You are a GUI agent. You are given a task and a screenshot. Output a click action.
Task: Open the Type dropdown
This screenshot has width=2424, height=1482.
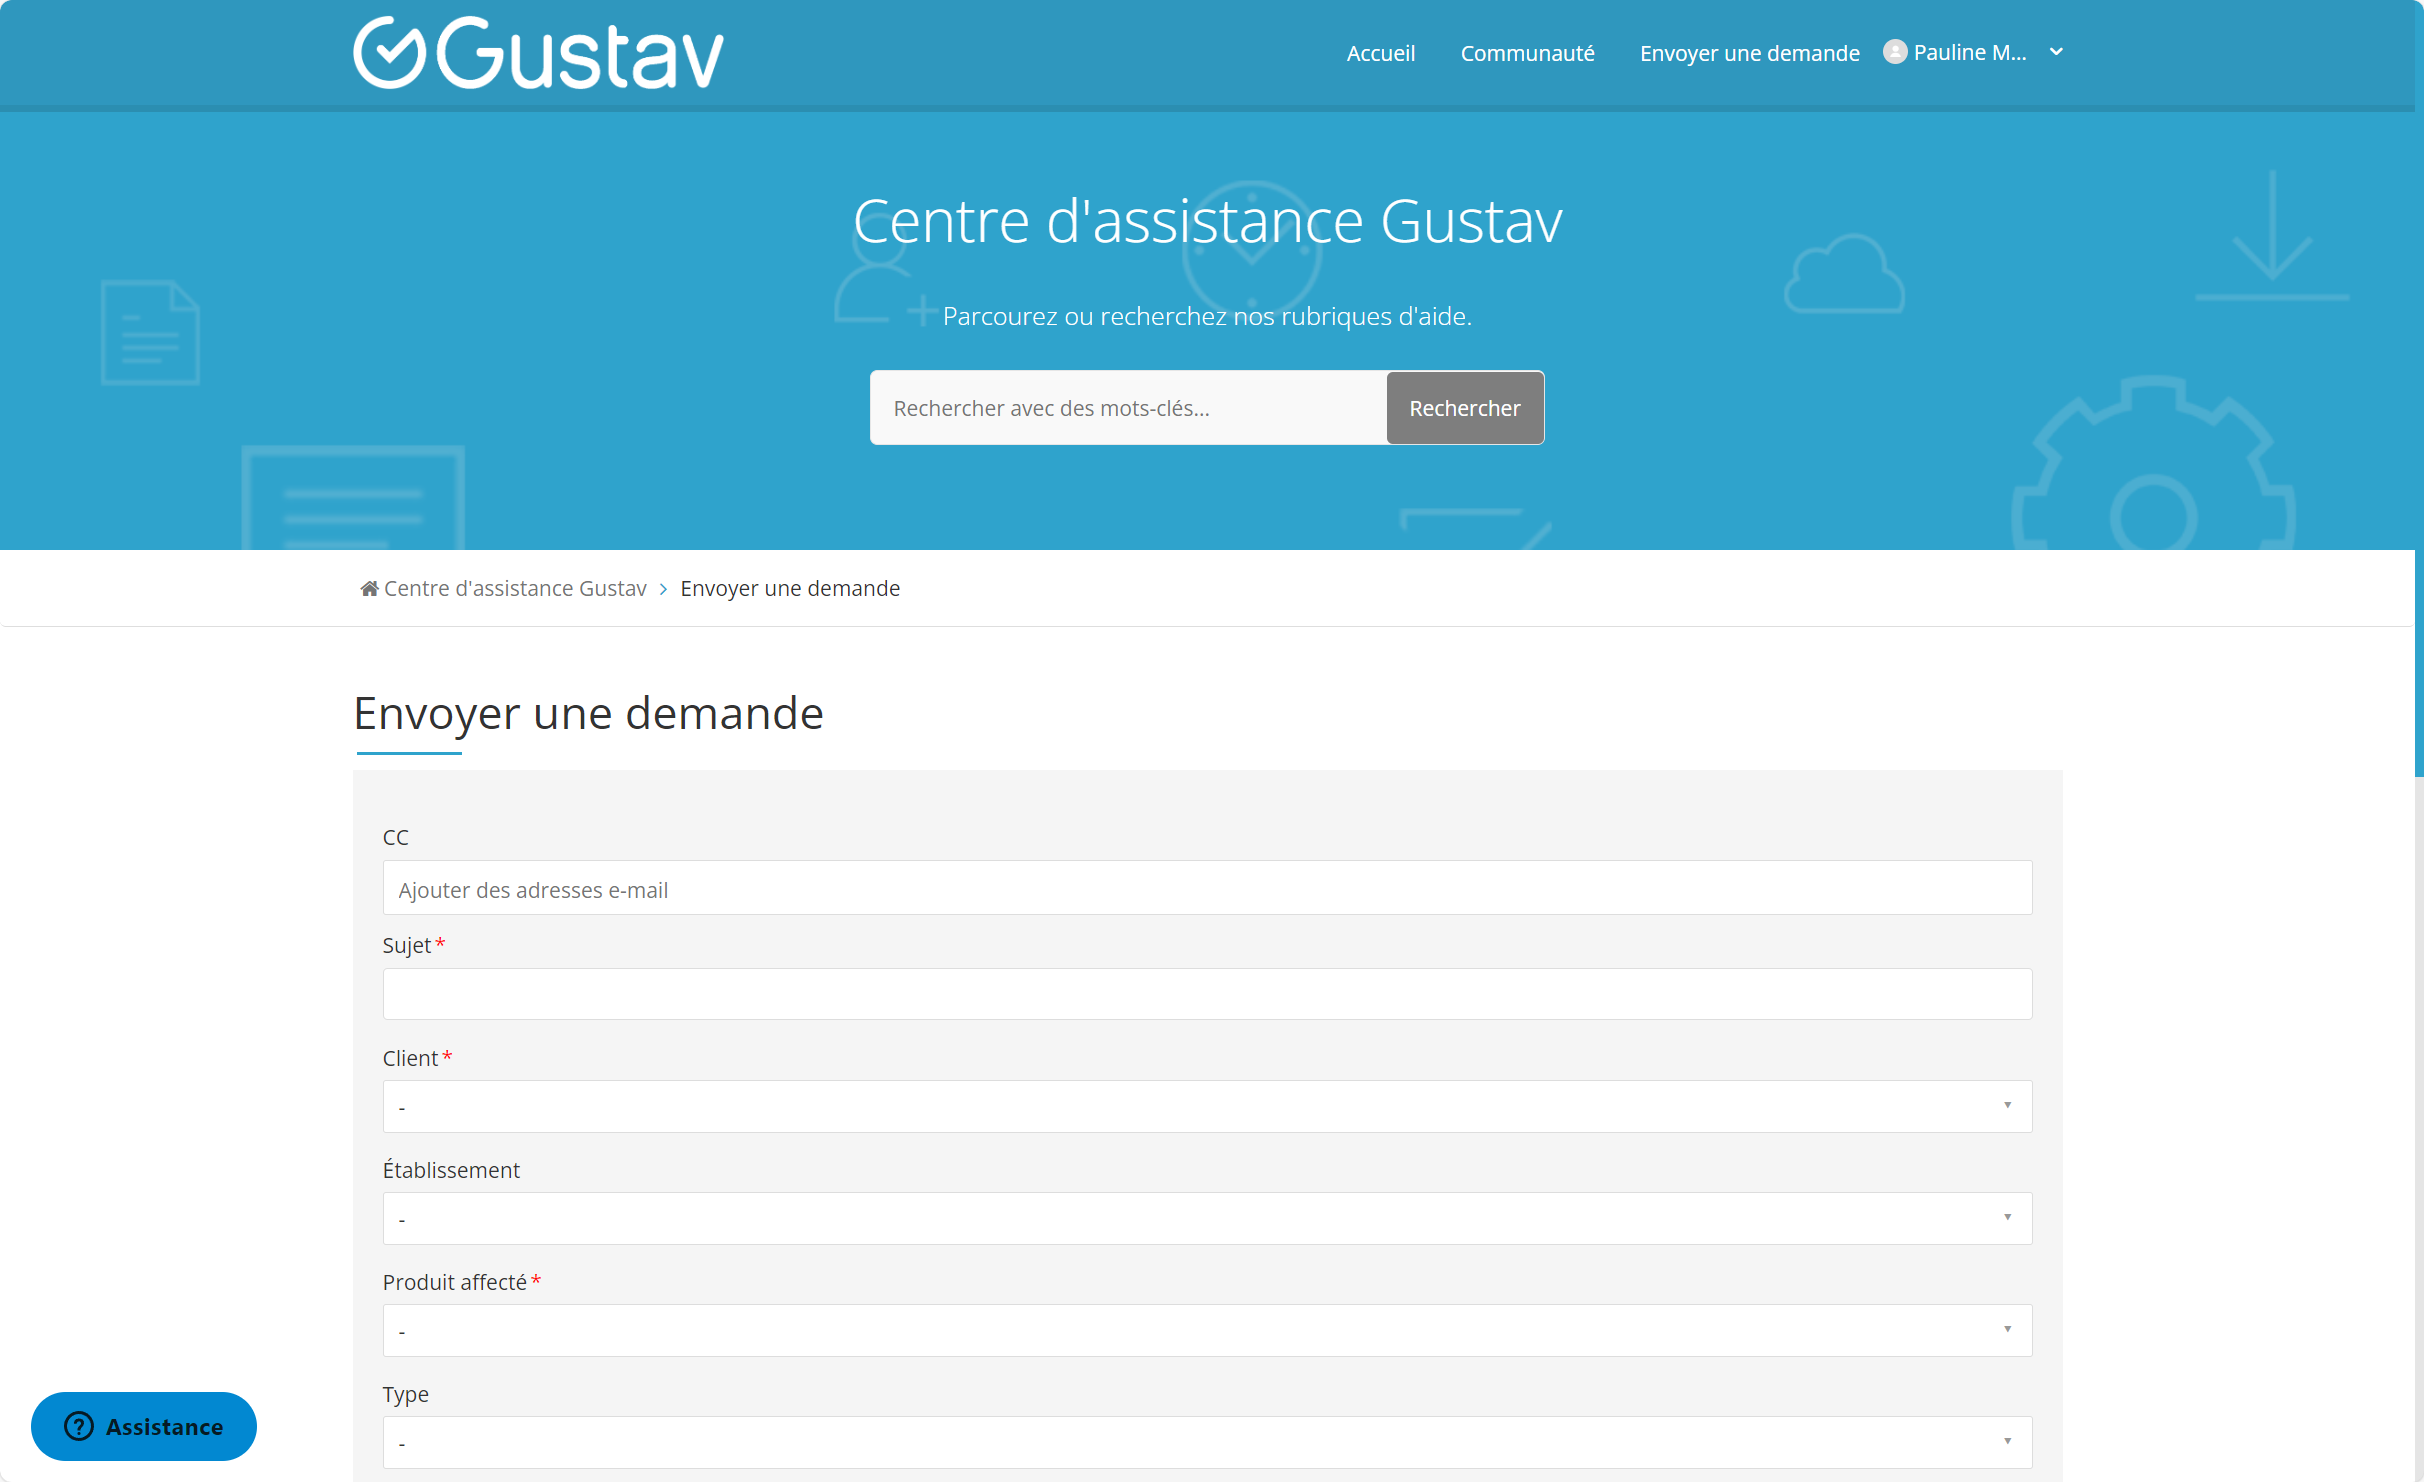pos(1206,1442)
